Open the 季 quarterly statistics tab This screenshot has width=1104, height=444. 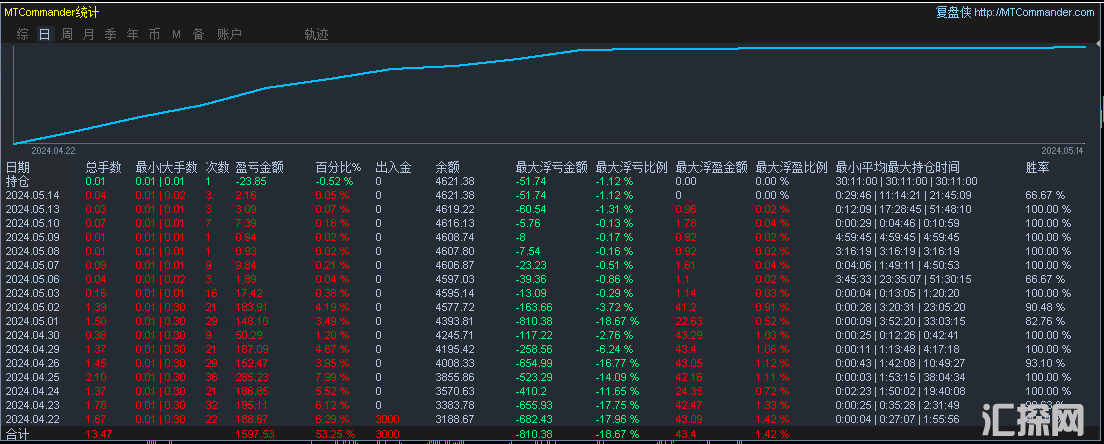coord(110,34)
